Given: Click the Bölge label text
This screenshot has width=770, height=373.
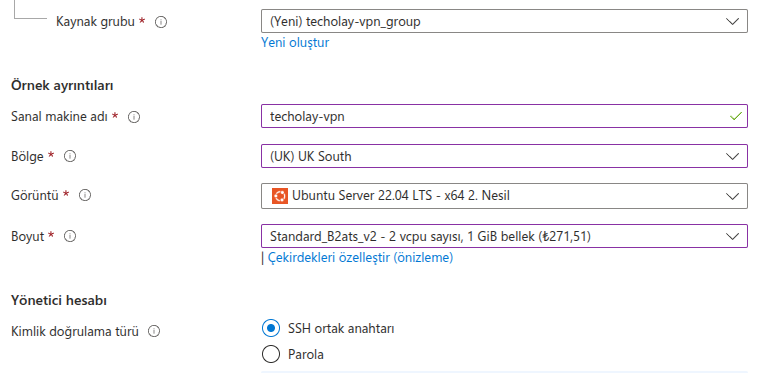Looking at the screenshot, I should click(28, 157).
